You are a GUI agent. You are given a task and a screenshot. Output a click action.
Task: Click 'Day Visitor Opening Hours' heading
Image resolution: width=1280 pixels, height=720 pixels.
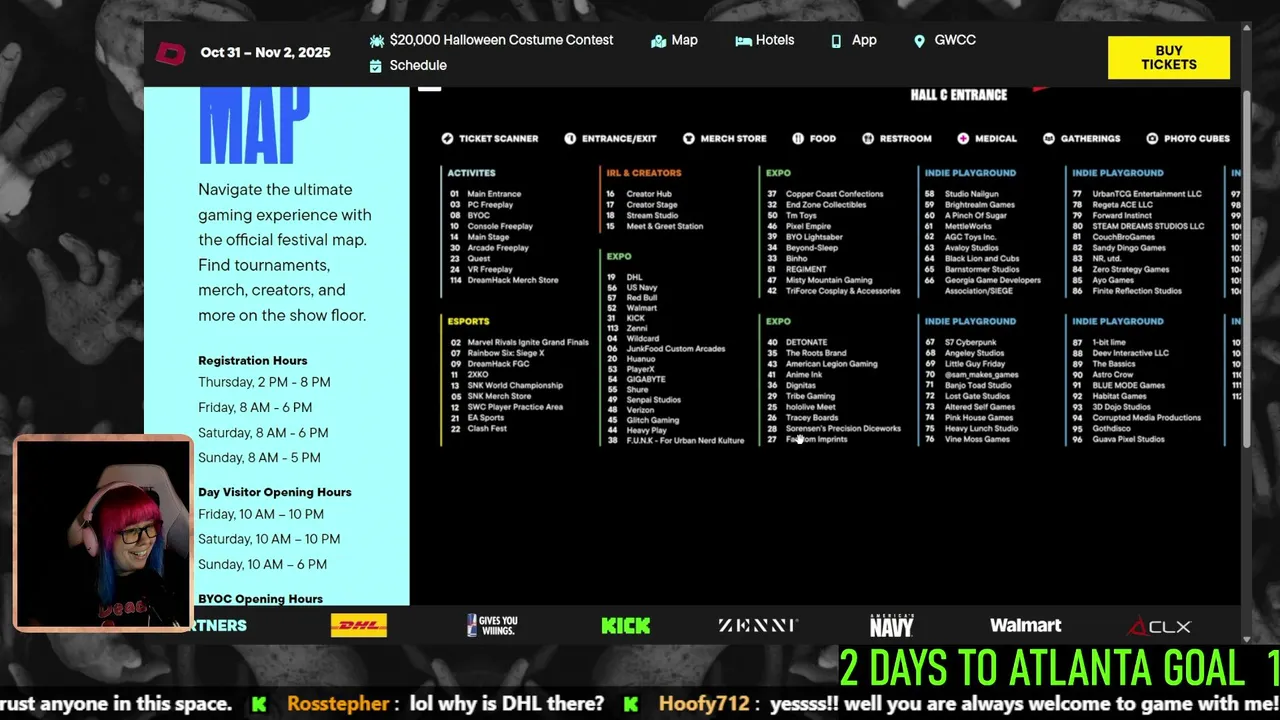tap(275, 493)
